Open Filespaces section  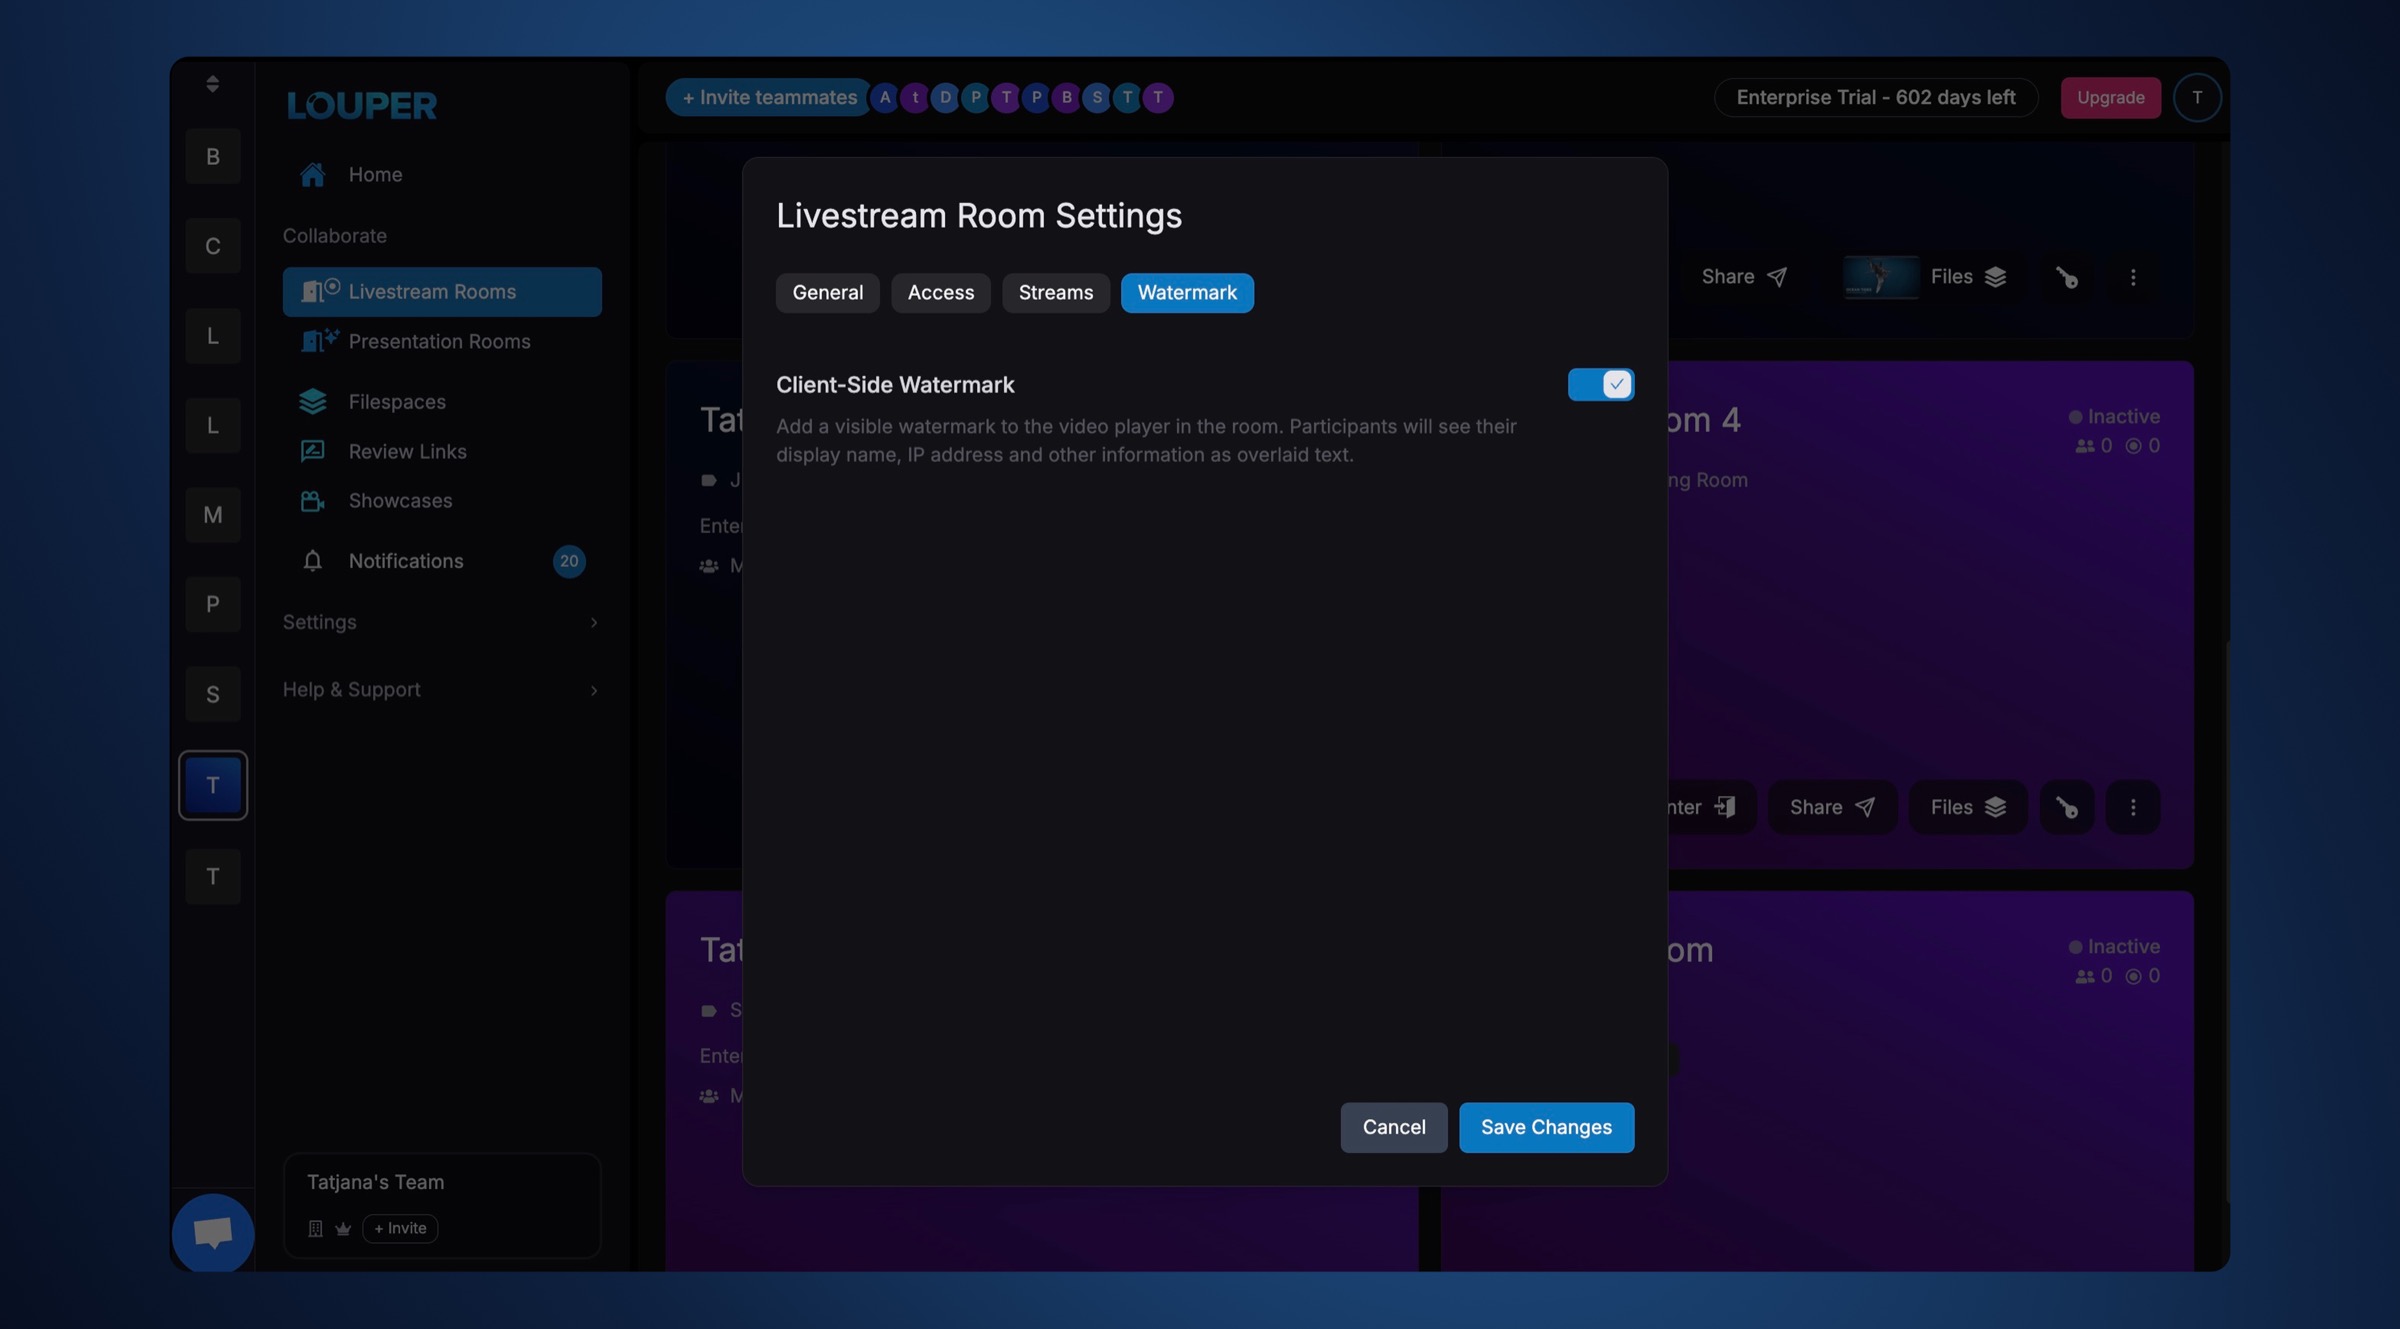tap(441, 401)
